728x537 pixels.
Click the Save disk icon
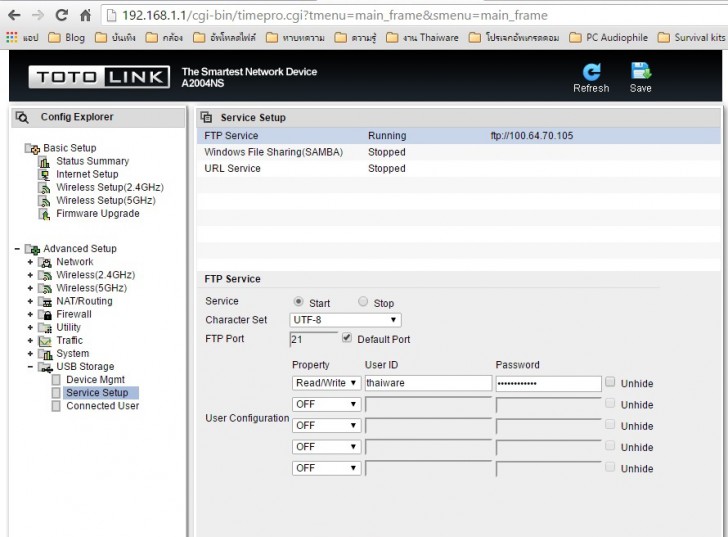click(641, 71)
